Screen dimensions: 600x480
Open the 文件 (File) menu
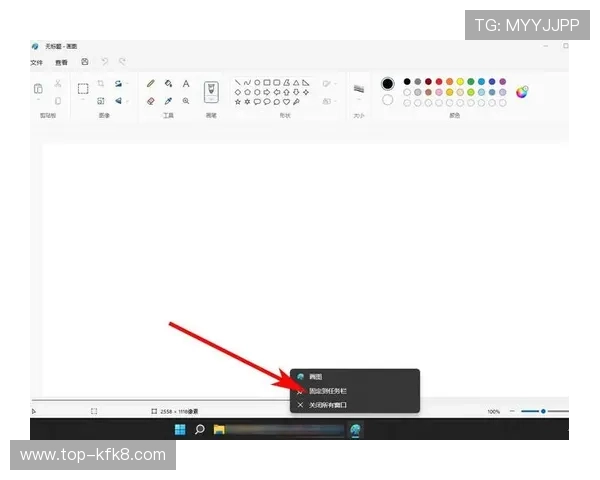coord(37,62)
